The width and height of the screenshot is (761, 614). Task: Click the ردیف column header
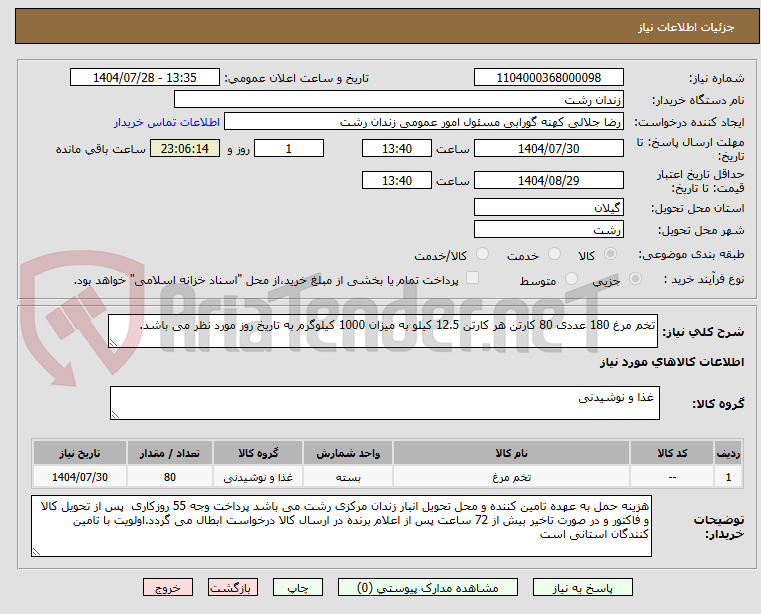[x=728, y=453]
